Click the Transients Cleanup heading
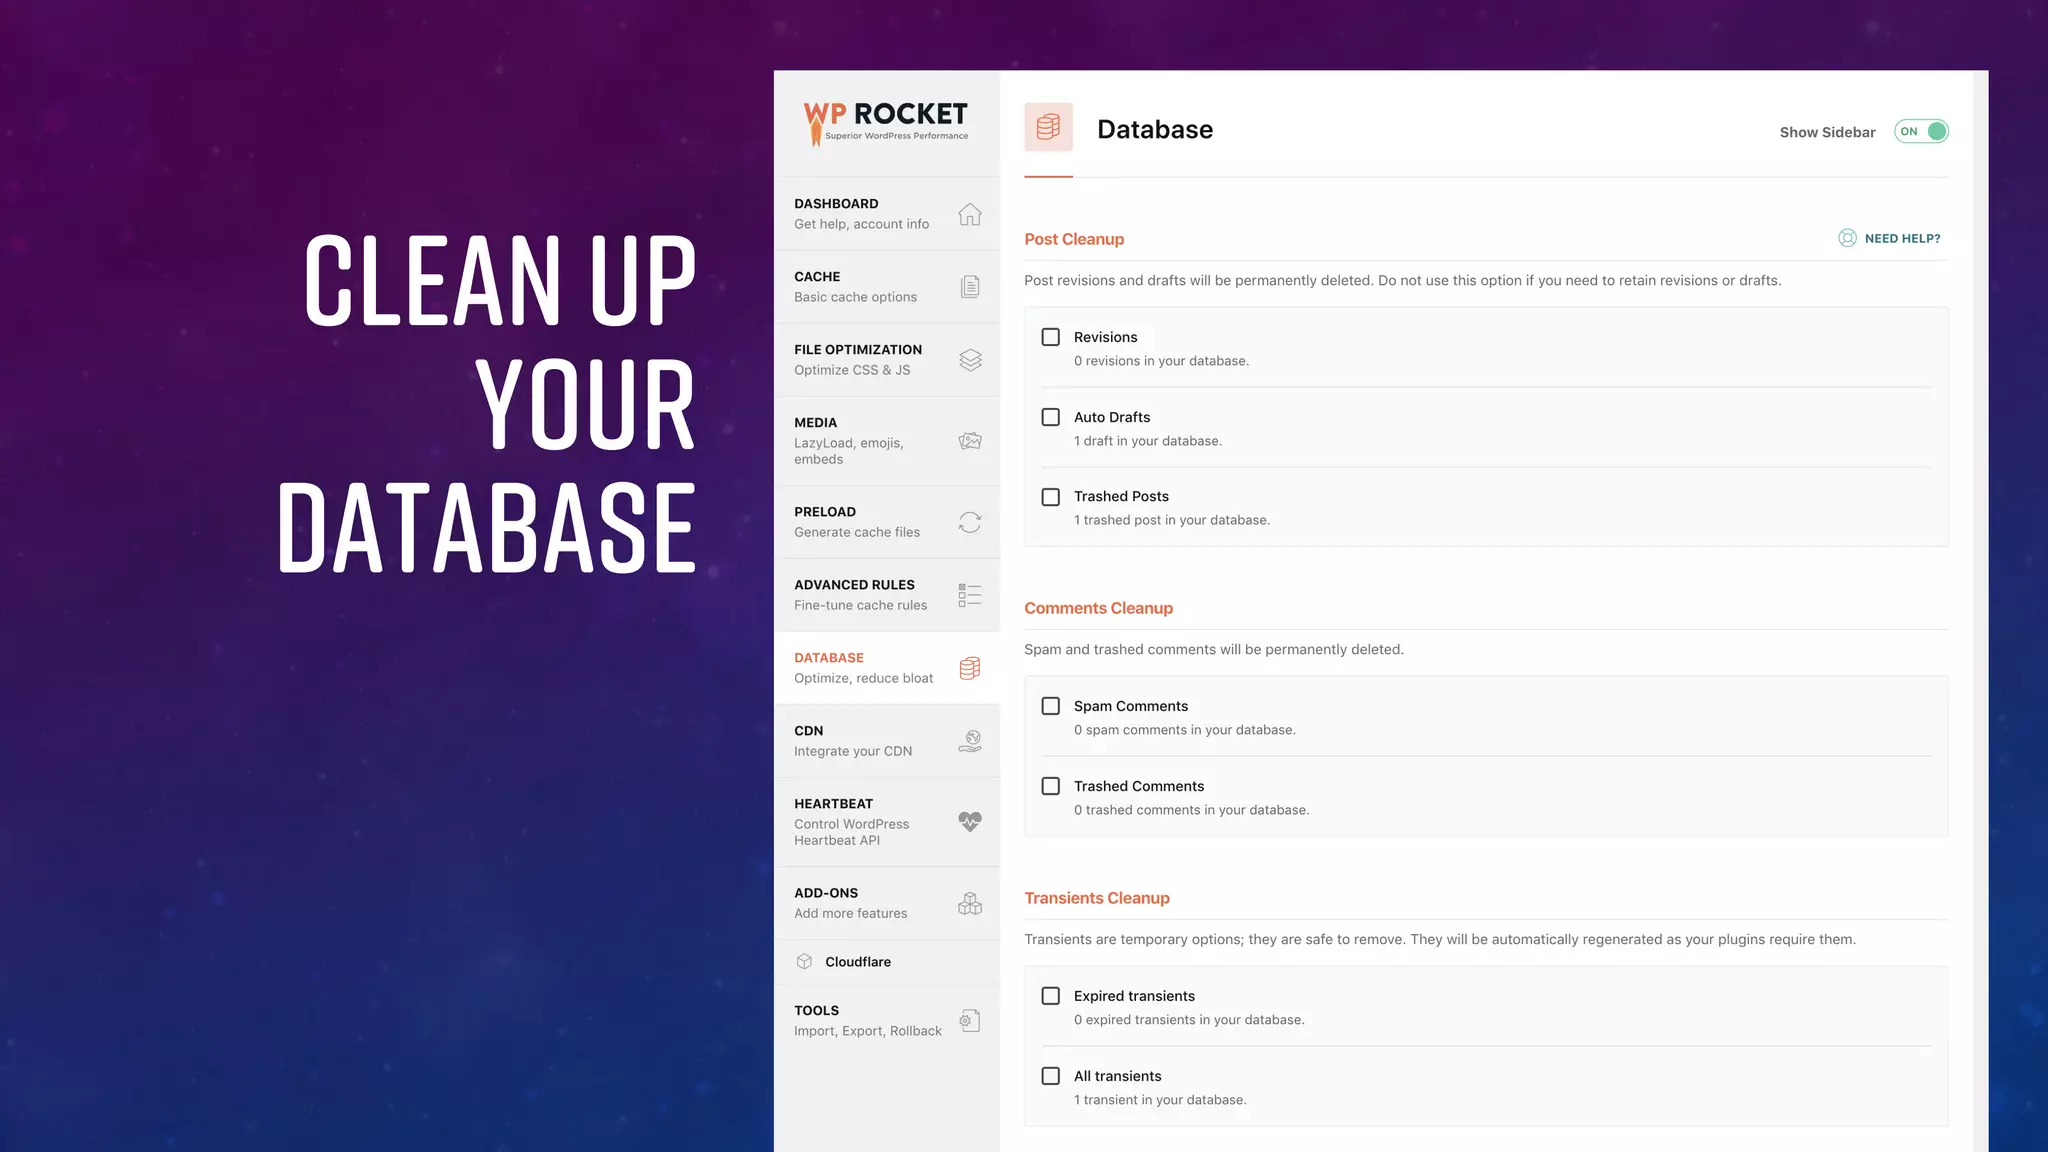 [x=1097, y=898]
